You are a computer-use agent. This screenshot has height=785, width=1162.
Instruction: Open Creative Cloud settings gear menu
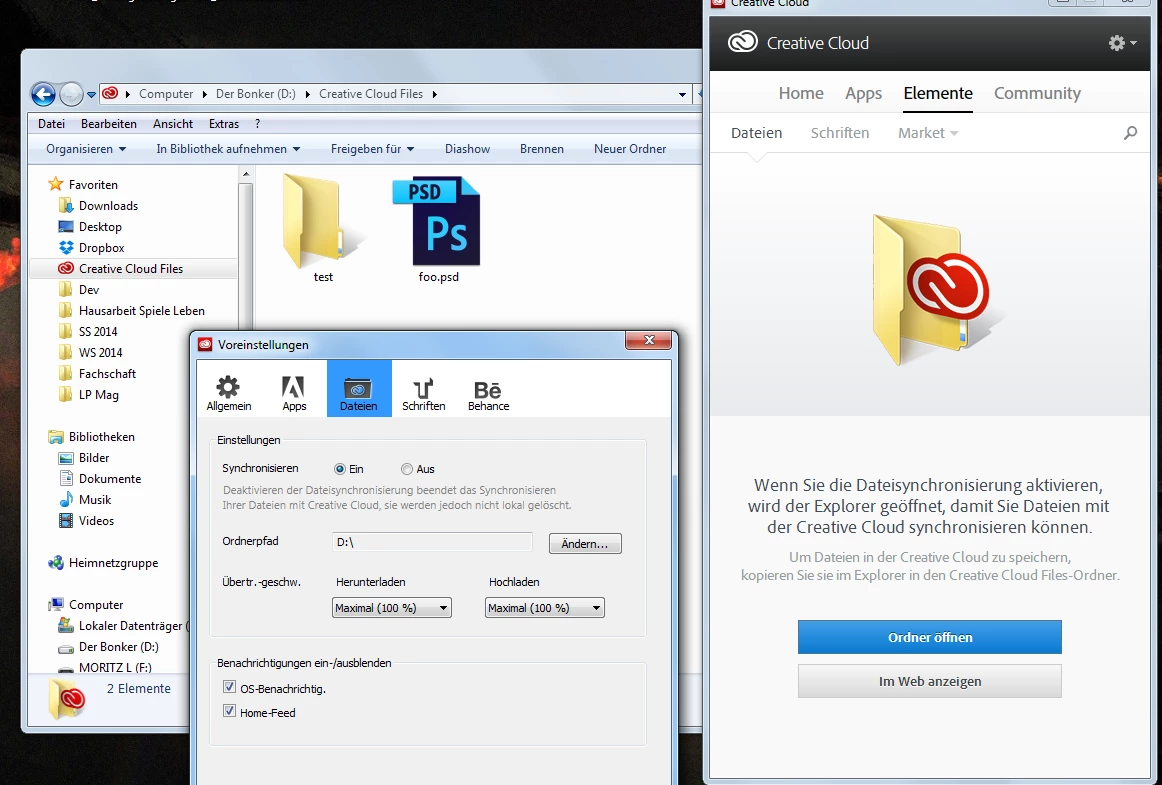[1122, 43]
